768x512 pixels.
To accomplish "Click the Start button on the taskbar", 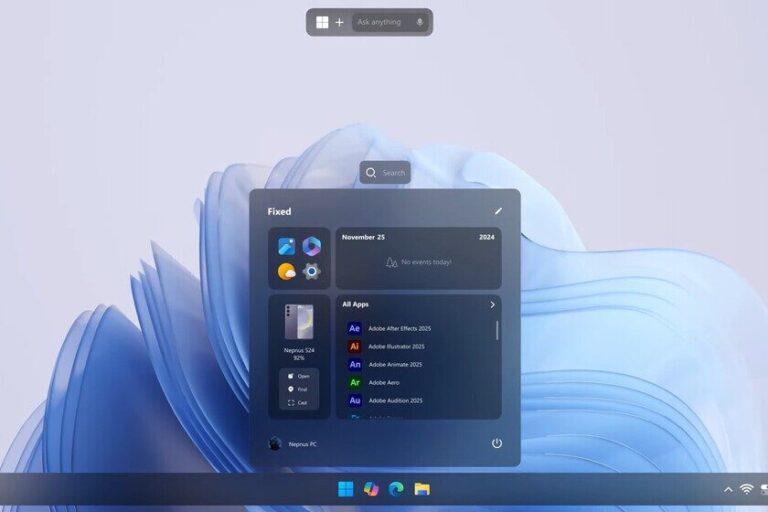I will pos(346,488).
